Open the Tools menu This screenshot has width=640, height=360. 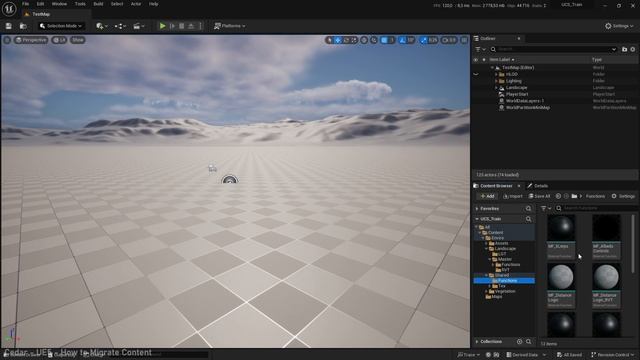pyautogui.click(x=80, y=4)
